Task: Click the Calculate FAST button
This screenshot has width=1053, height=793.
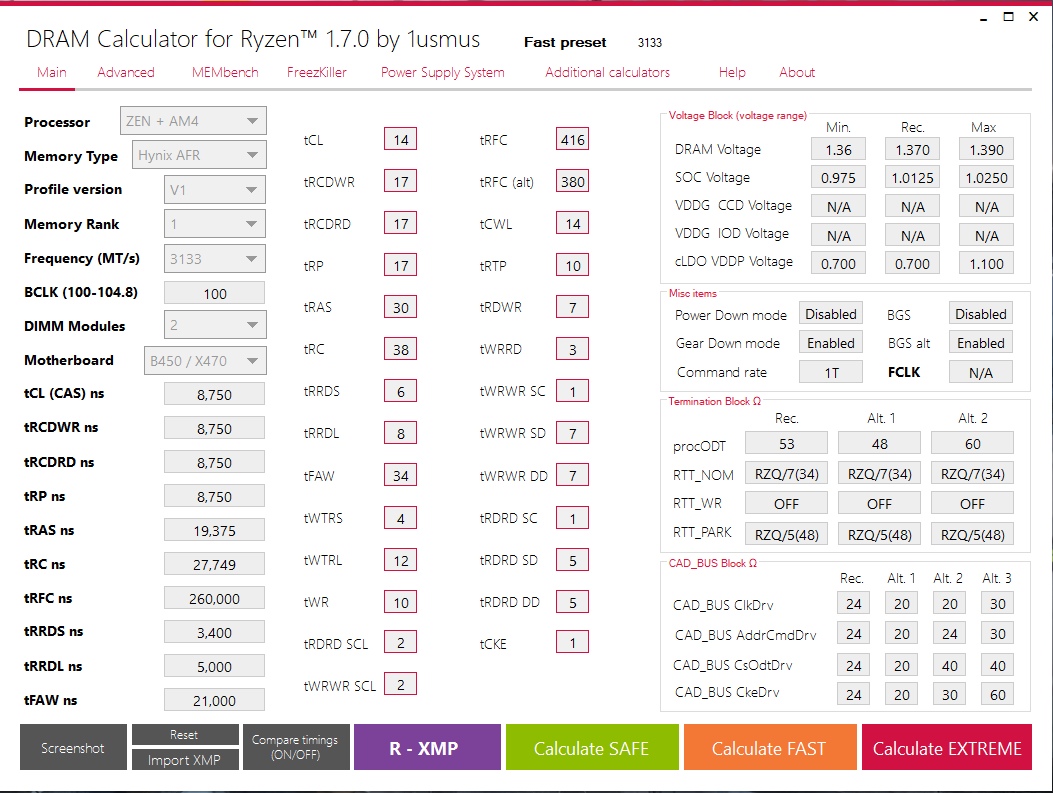Action: (770, 747)
